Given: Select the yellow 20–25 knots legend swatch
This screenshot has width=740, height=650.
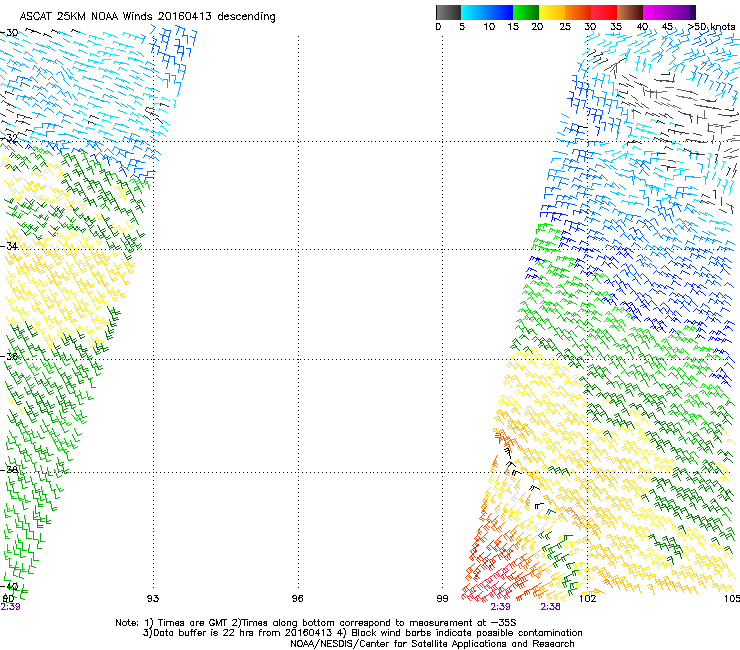Looking at the screenshot, I should [552, 12].
